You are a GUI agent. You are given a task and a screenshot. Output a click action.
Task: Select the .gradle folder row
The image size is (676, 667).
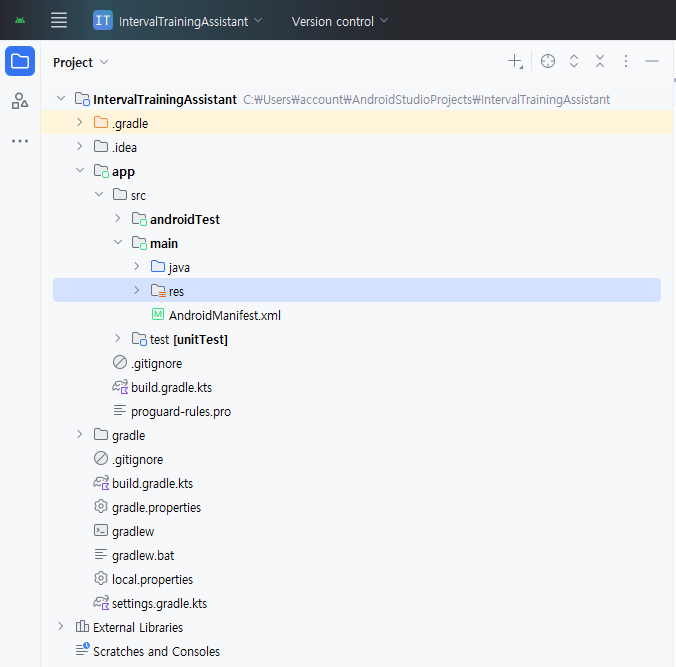(x=357, y=123)
